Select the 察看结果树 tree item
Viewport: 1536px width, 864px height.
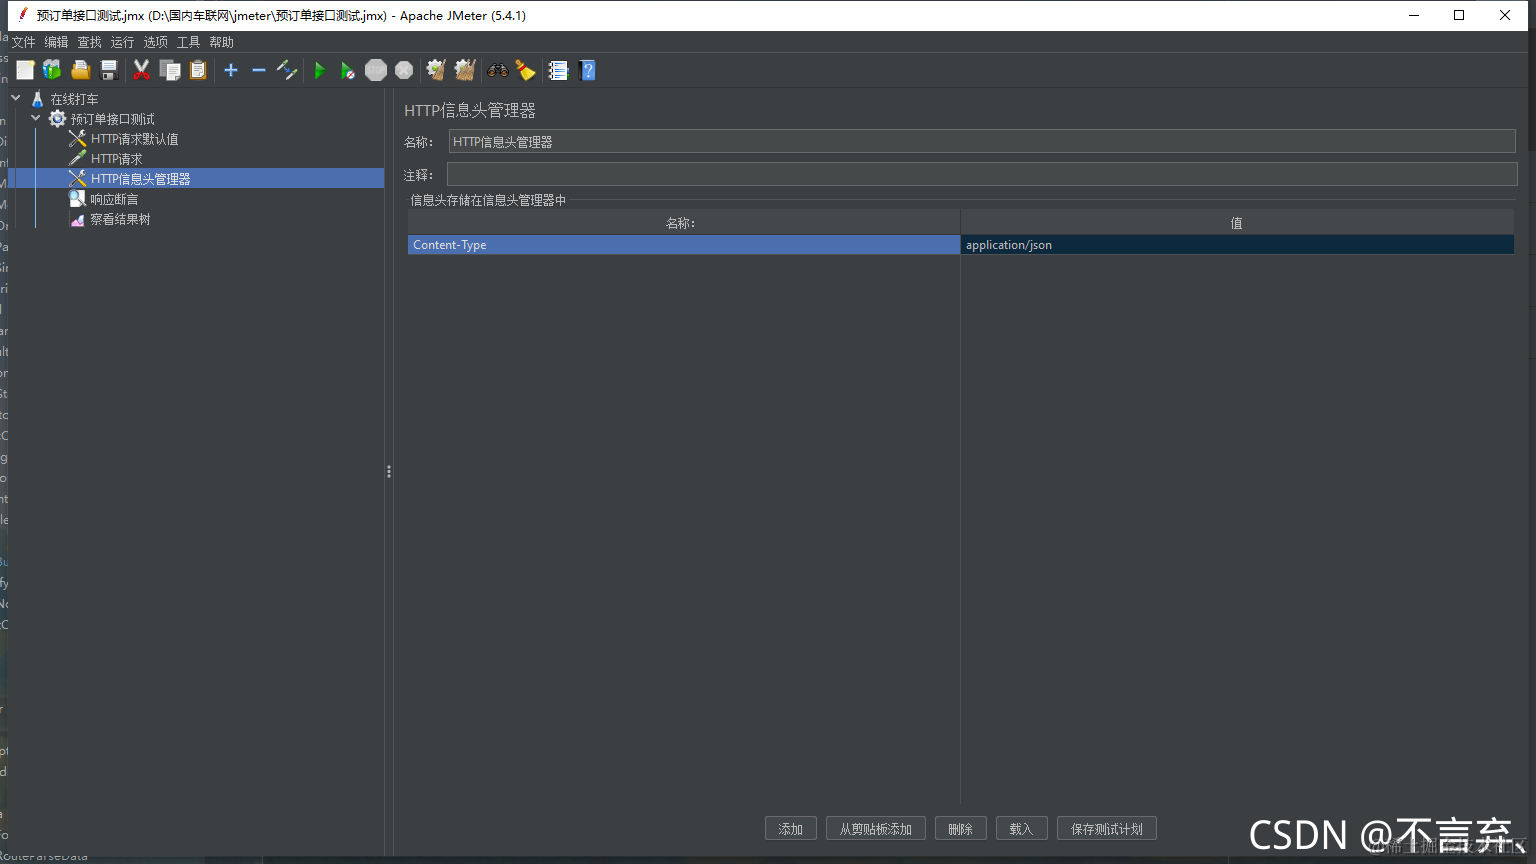point(120,219)
